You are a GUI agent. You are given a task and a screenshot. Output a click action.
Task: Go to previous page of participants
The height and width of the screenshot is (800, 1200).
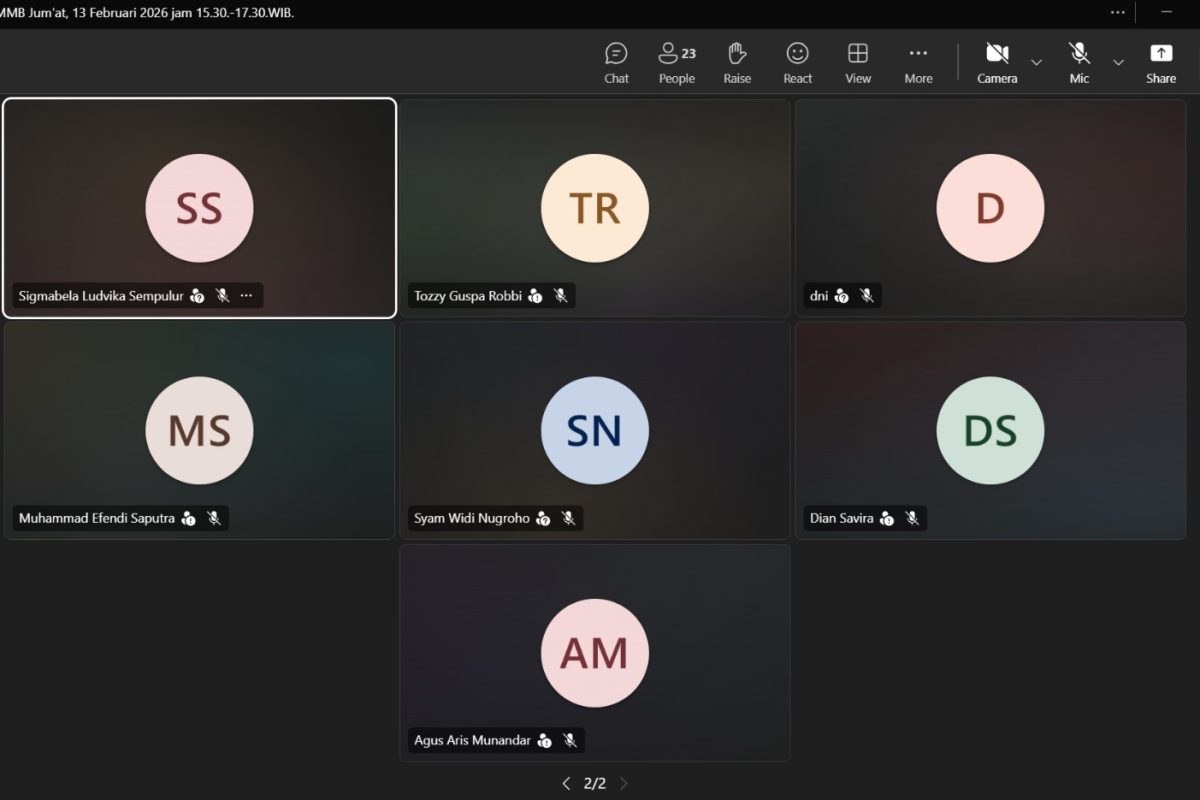pos(566,783)
